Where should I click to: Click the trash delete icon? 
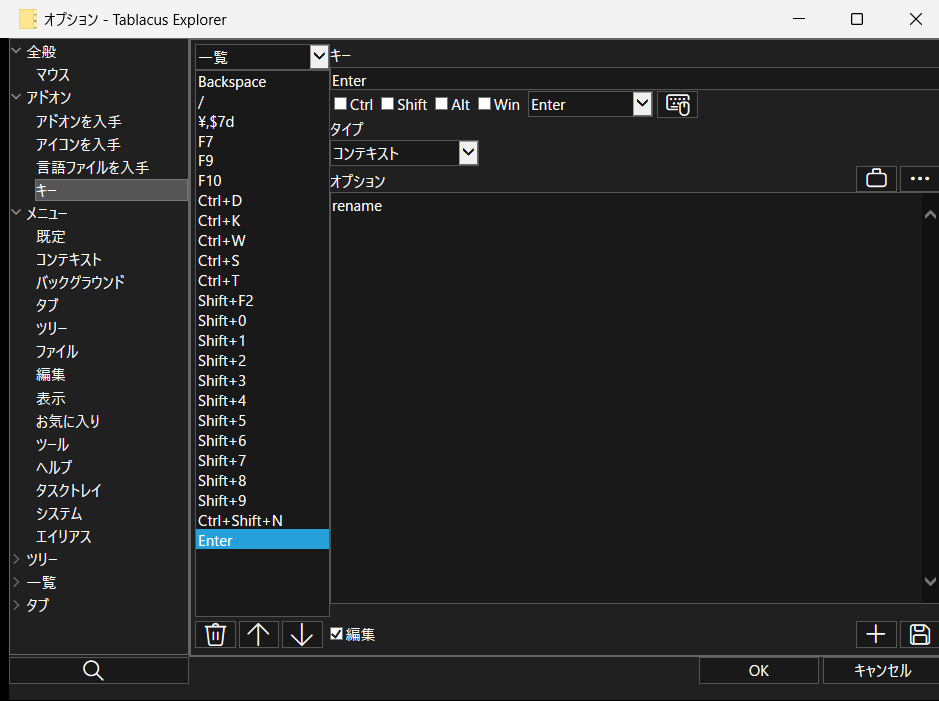click(215, 634)
